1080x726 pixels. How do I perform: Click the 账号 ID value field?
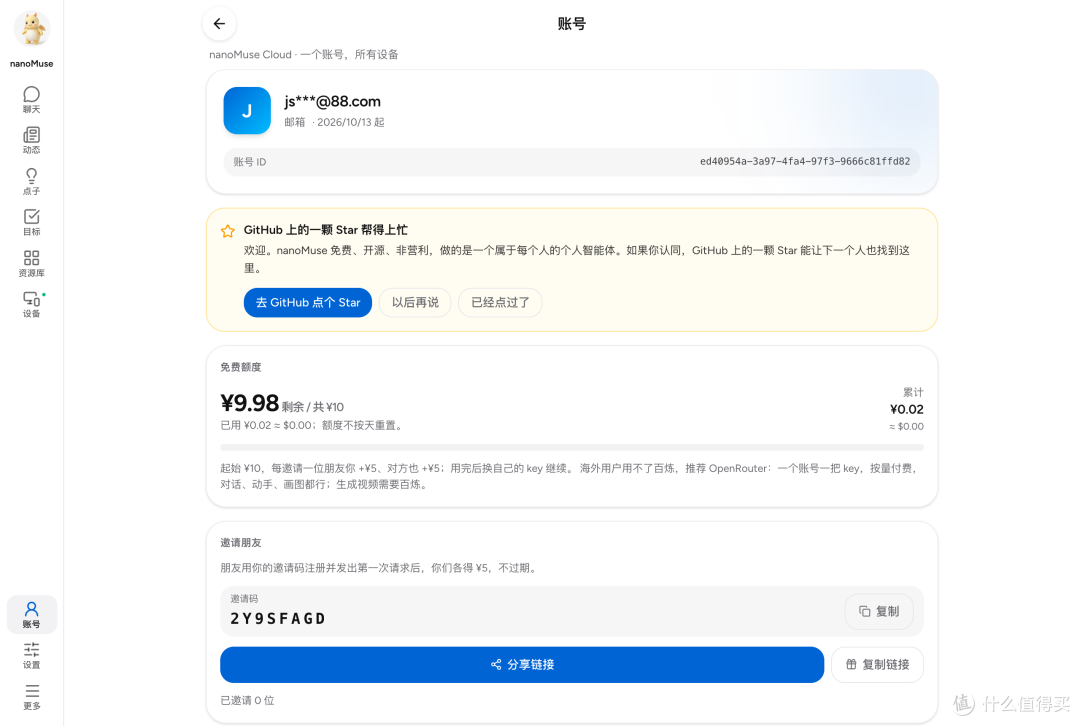tap(572, 162)
